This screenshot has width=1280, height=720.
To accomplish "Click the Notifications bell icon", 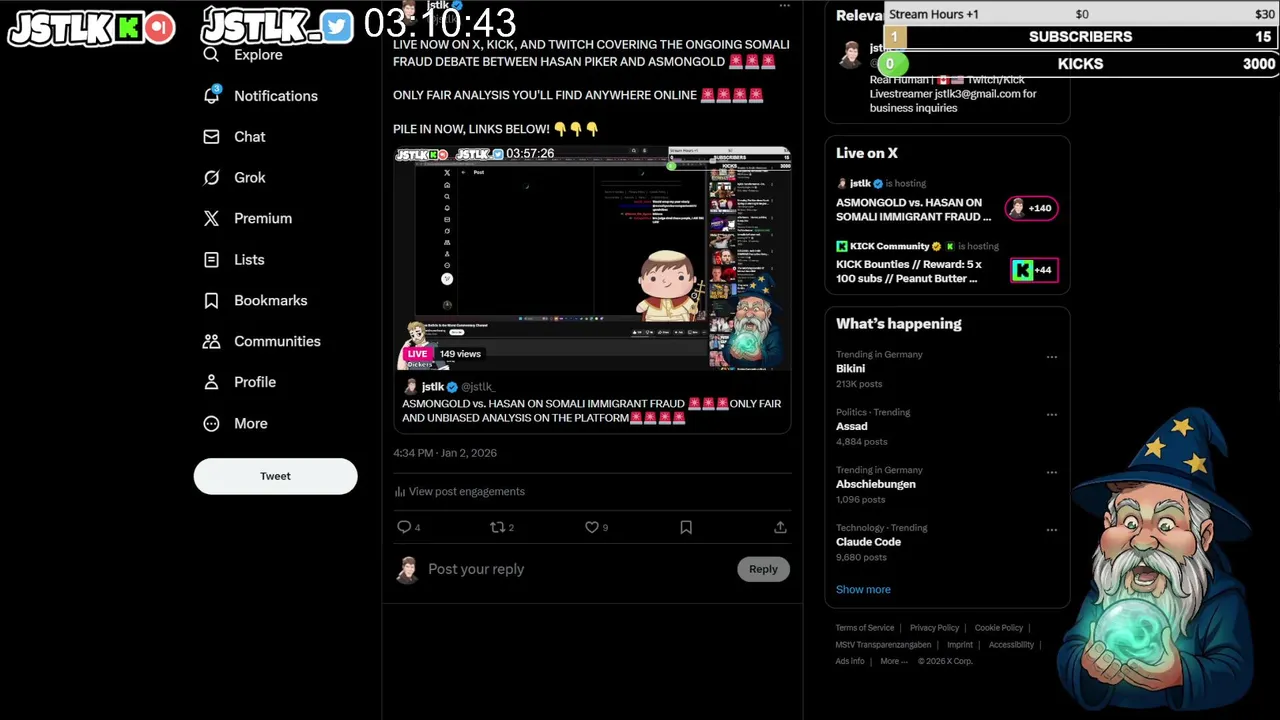I will tap(211, 96).
